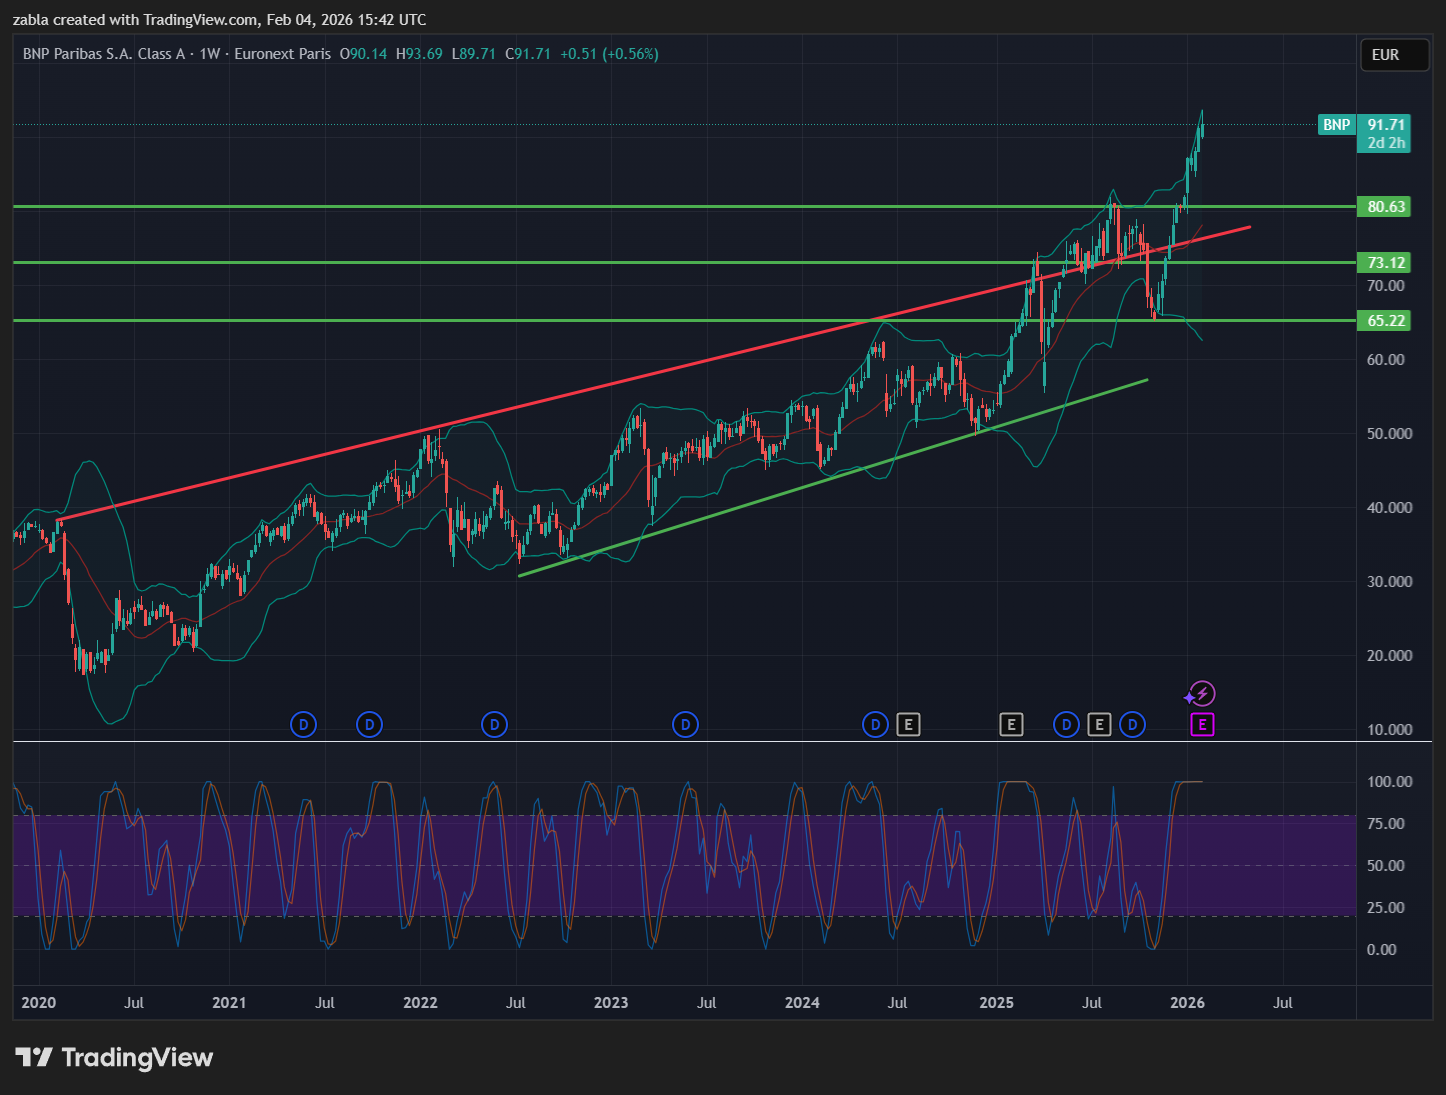Viewport: 1446px width, 1095px height.
Task: Click the last dividend marker in late 2025
Action: [1132, 724]
